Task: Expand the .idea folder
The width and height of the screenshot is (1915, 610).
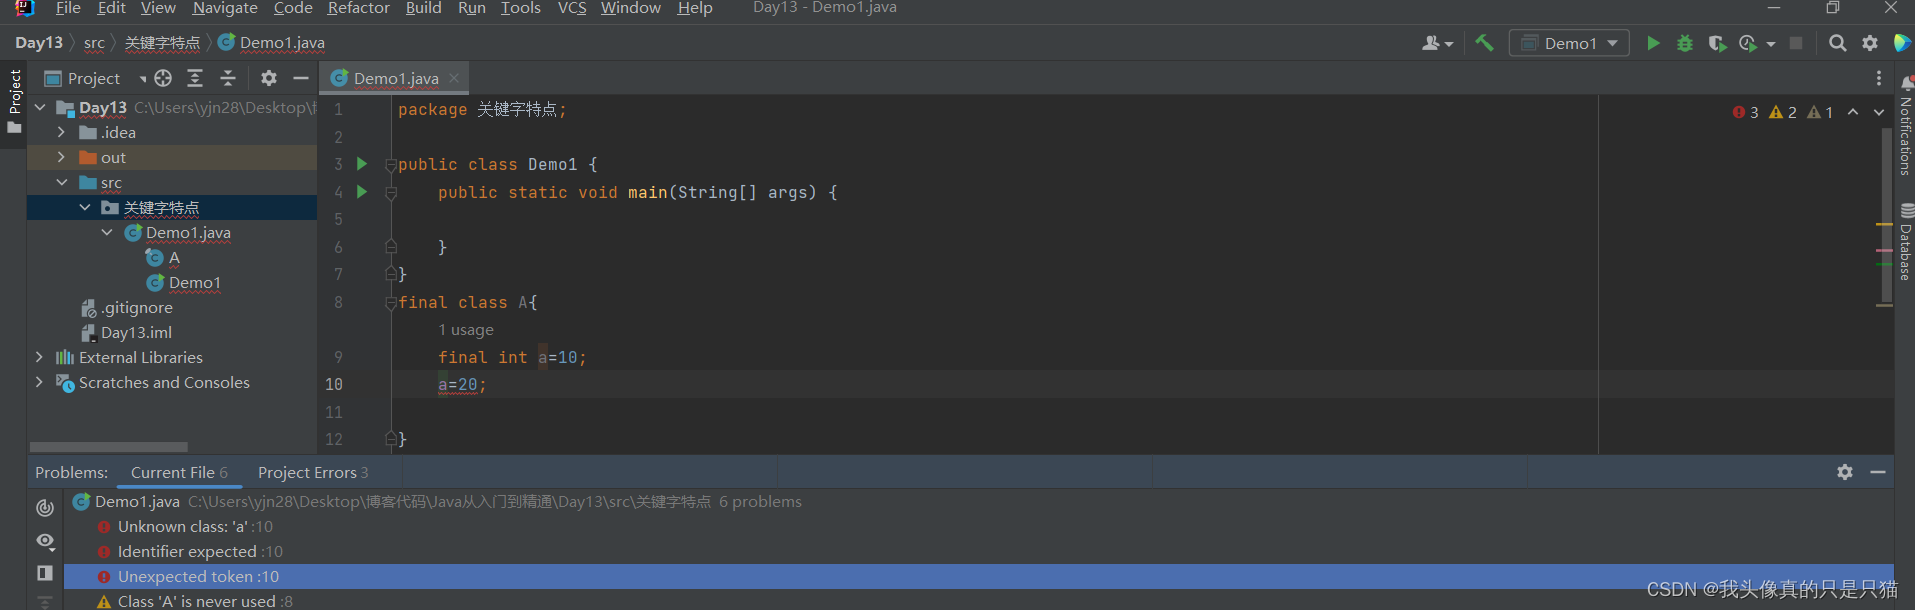Action: 62,132
